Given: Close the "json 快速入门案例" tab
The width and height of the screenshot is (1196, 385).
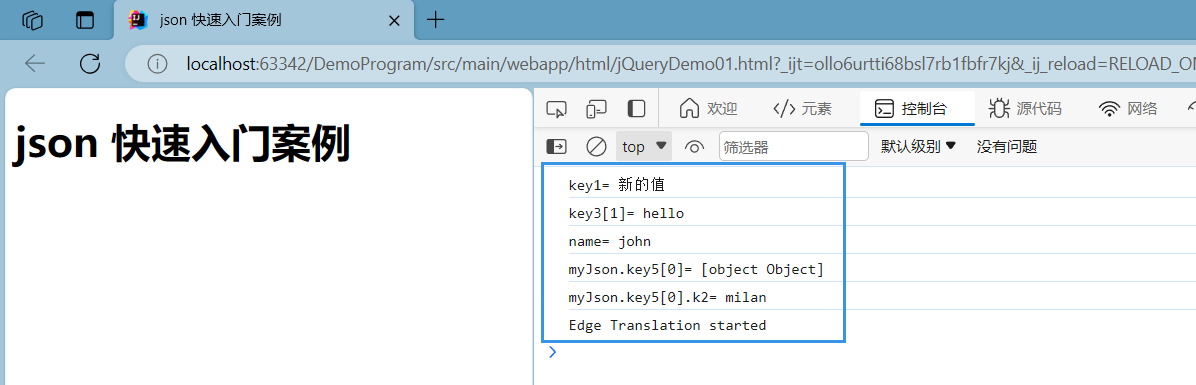Looking at the screenshot, I should tap(394, 21).
